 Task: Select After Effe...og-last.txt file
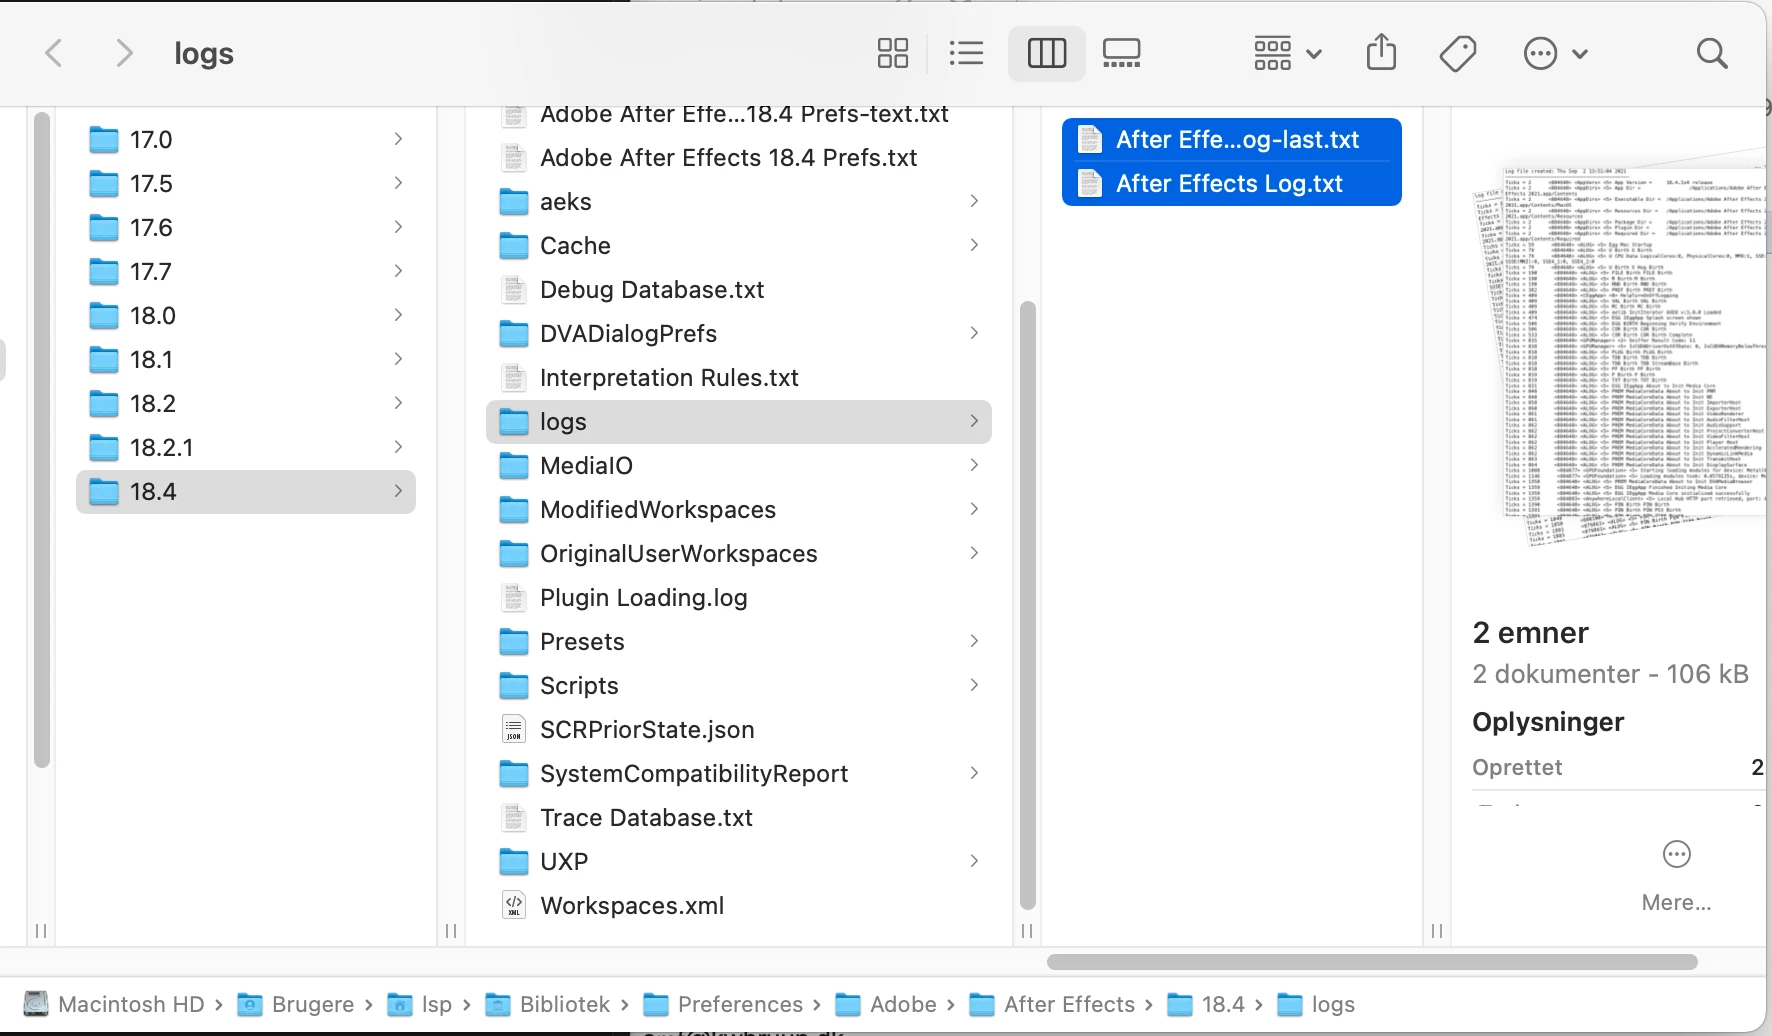point(1232,140)
